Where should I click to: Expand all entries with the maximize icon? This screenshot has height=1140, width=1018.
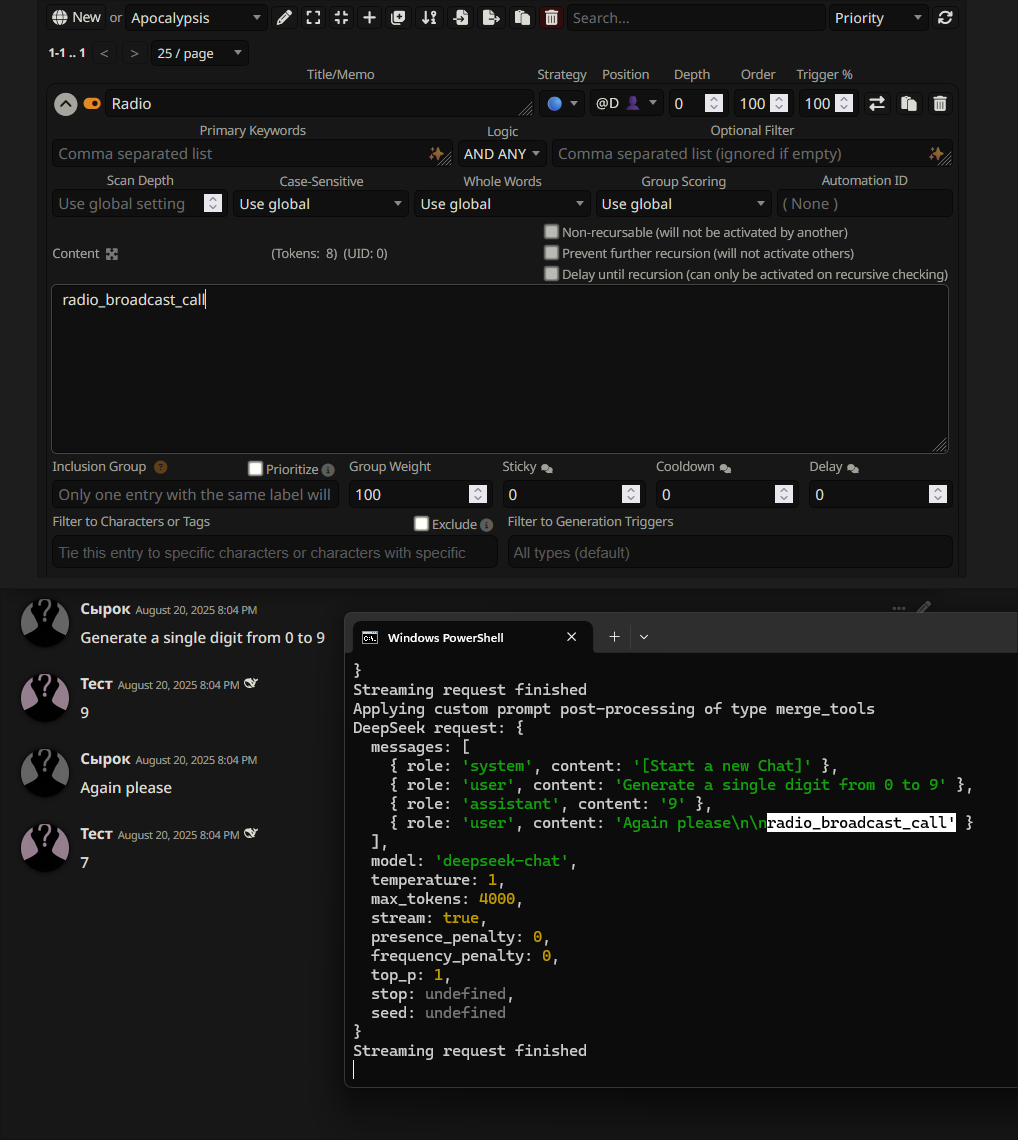pyautogui.click(x=313, y=17)
